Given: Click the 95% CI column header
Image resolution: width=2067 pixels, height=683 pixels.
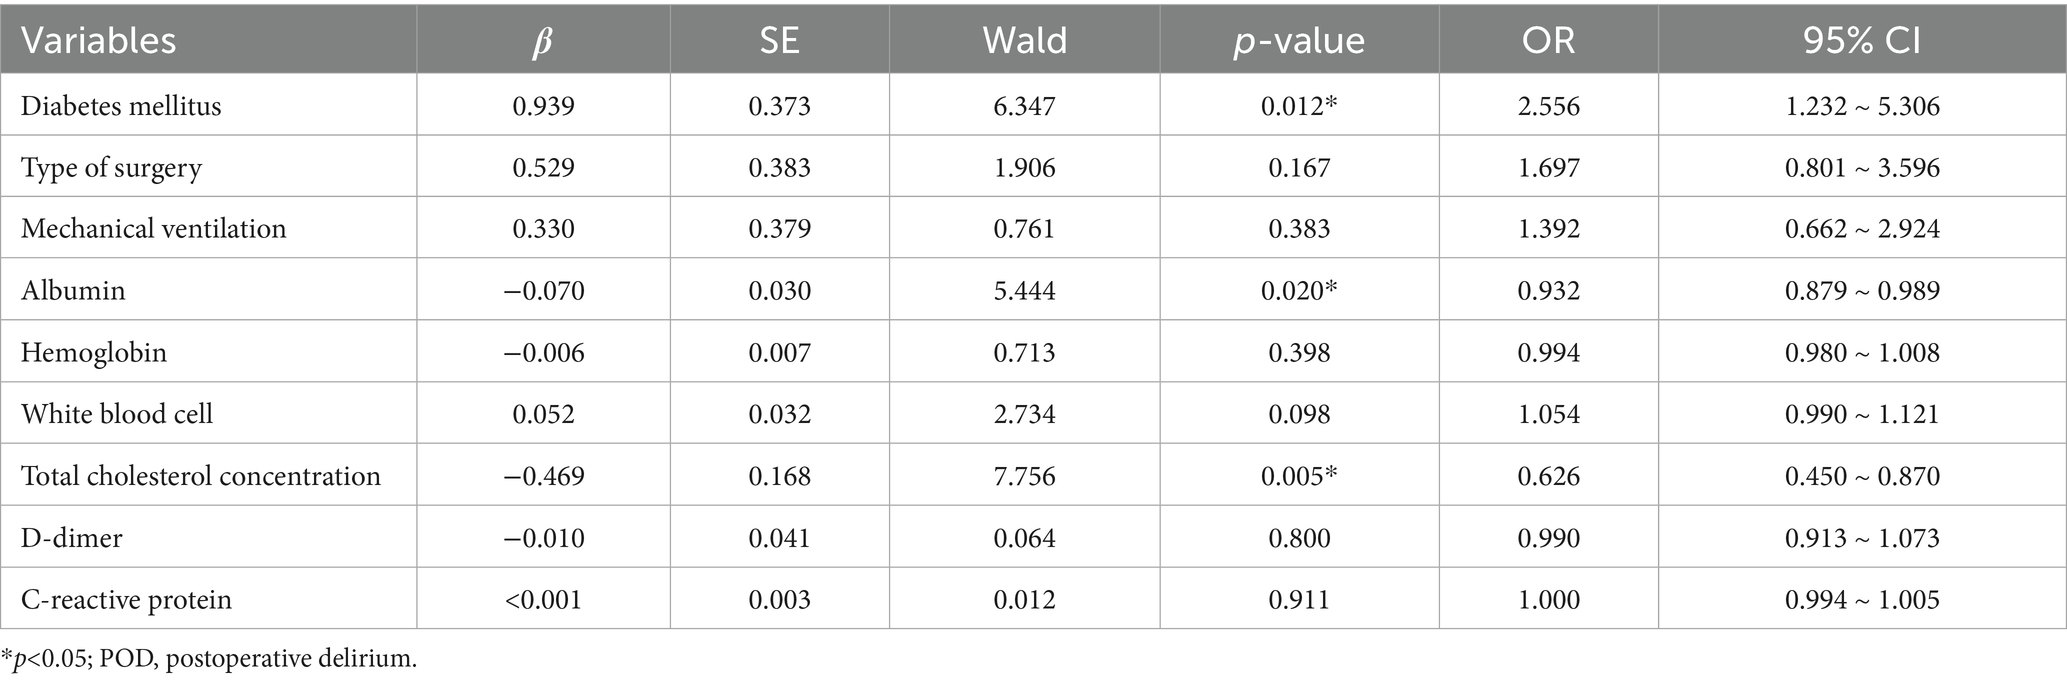Looking at the screenshot, I should (x=1861, y=41).
